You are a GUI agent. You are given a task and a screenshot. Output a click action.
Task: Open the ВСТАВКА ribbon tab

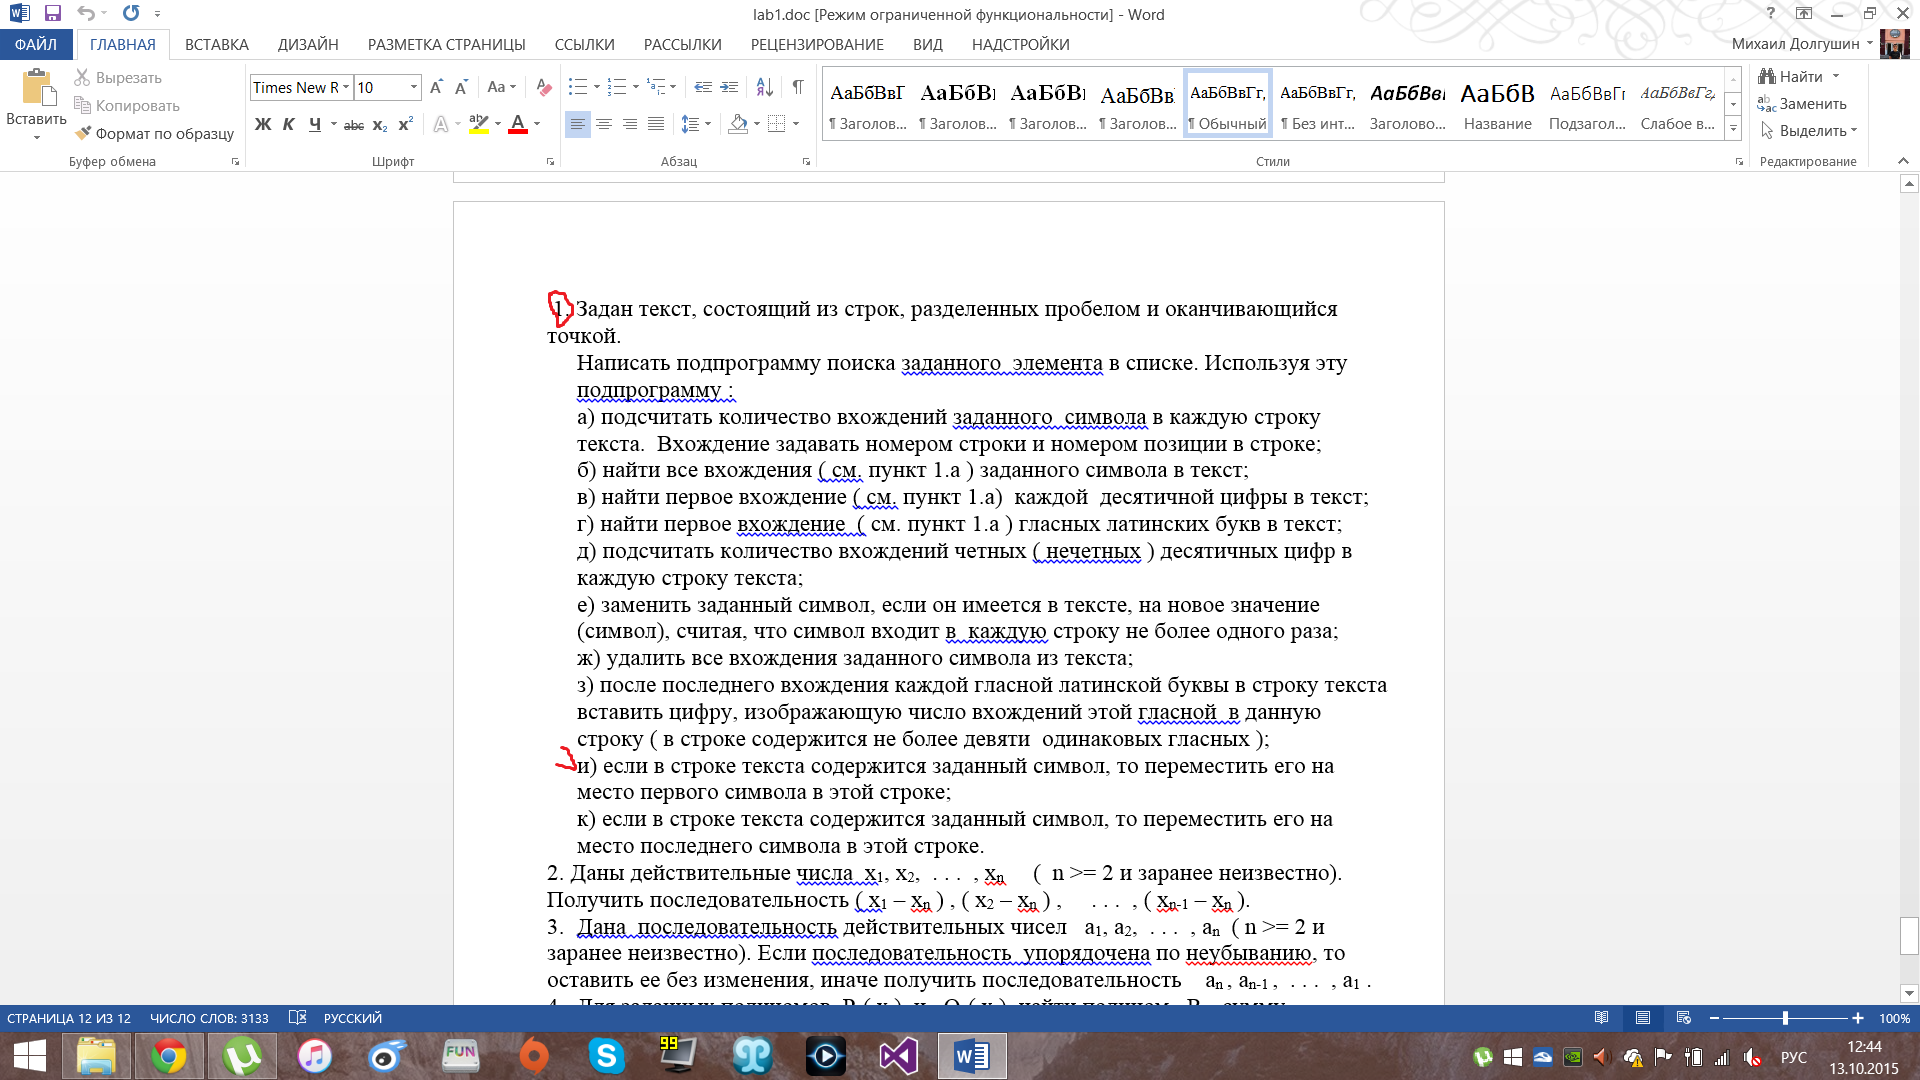(216, 45)
